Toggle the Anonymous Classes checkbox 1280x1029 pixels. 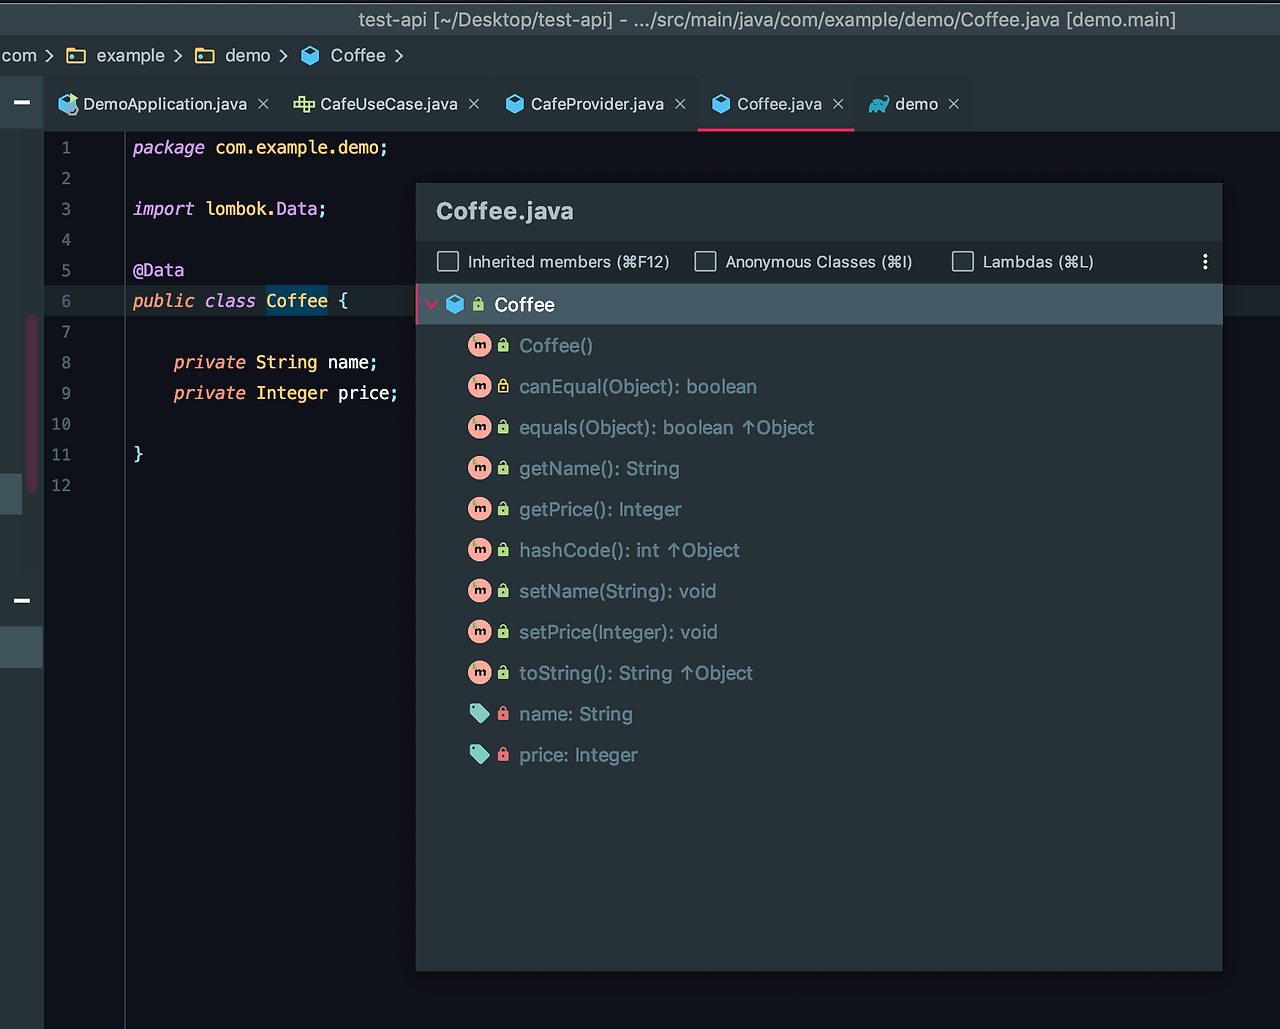coord(706,262)
